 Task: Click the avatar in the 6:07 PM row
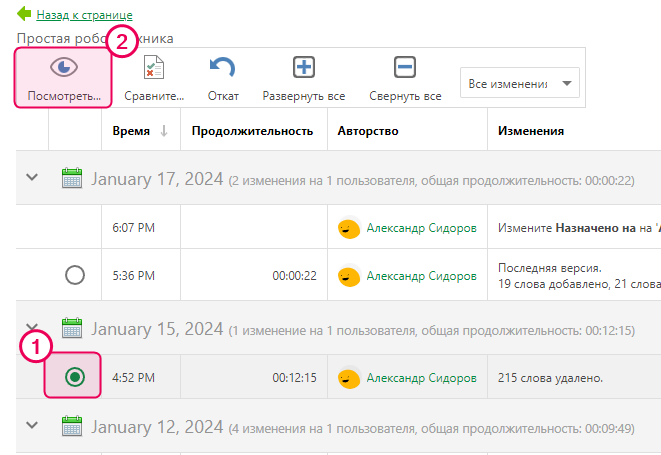[348, 228]
